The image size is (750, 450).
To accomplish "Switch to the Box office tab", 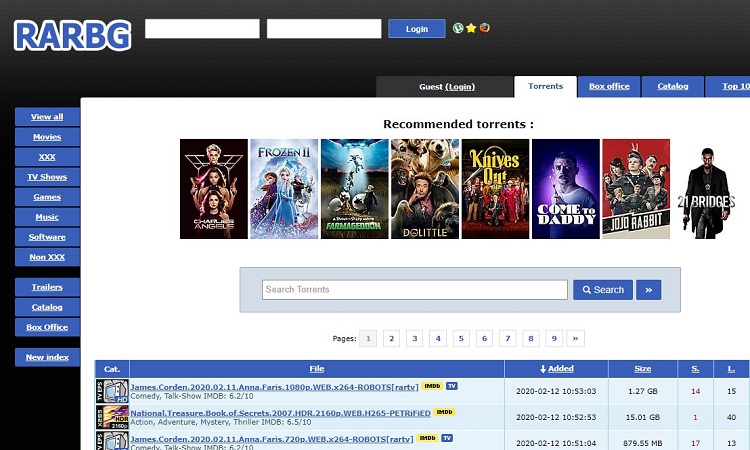I will [609, 87].
